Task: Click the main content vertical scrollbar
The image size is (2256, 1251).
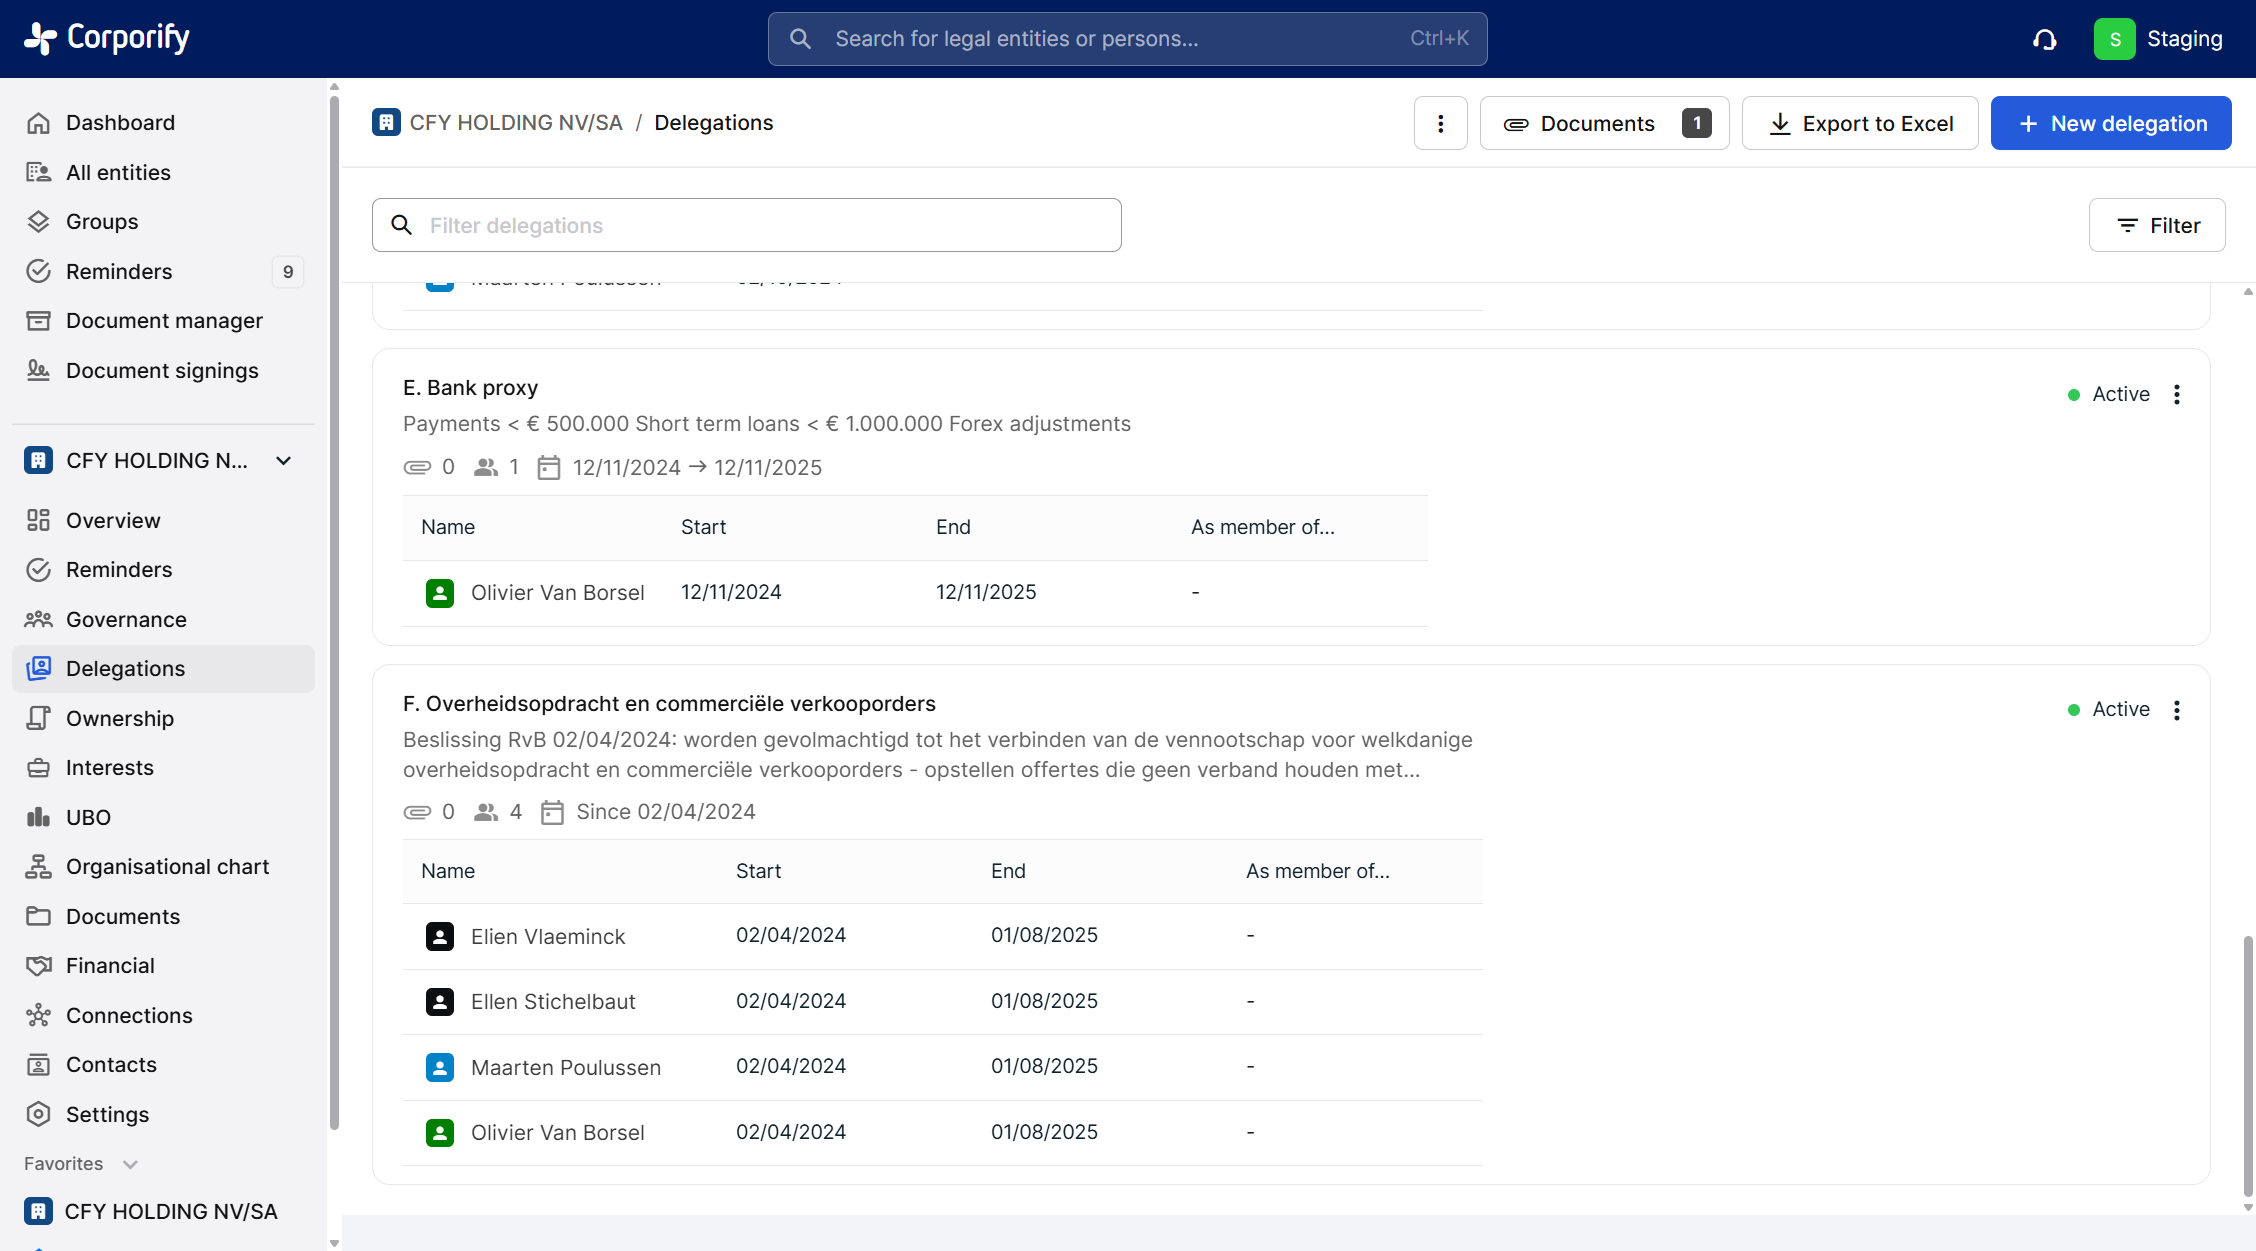Action: (2248, 1065)
